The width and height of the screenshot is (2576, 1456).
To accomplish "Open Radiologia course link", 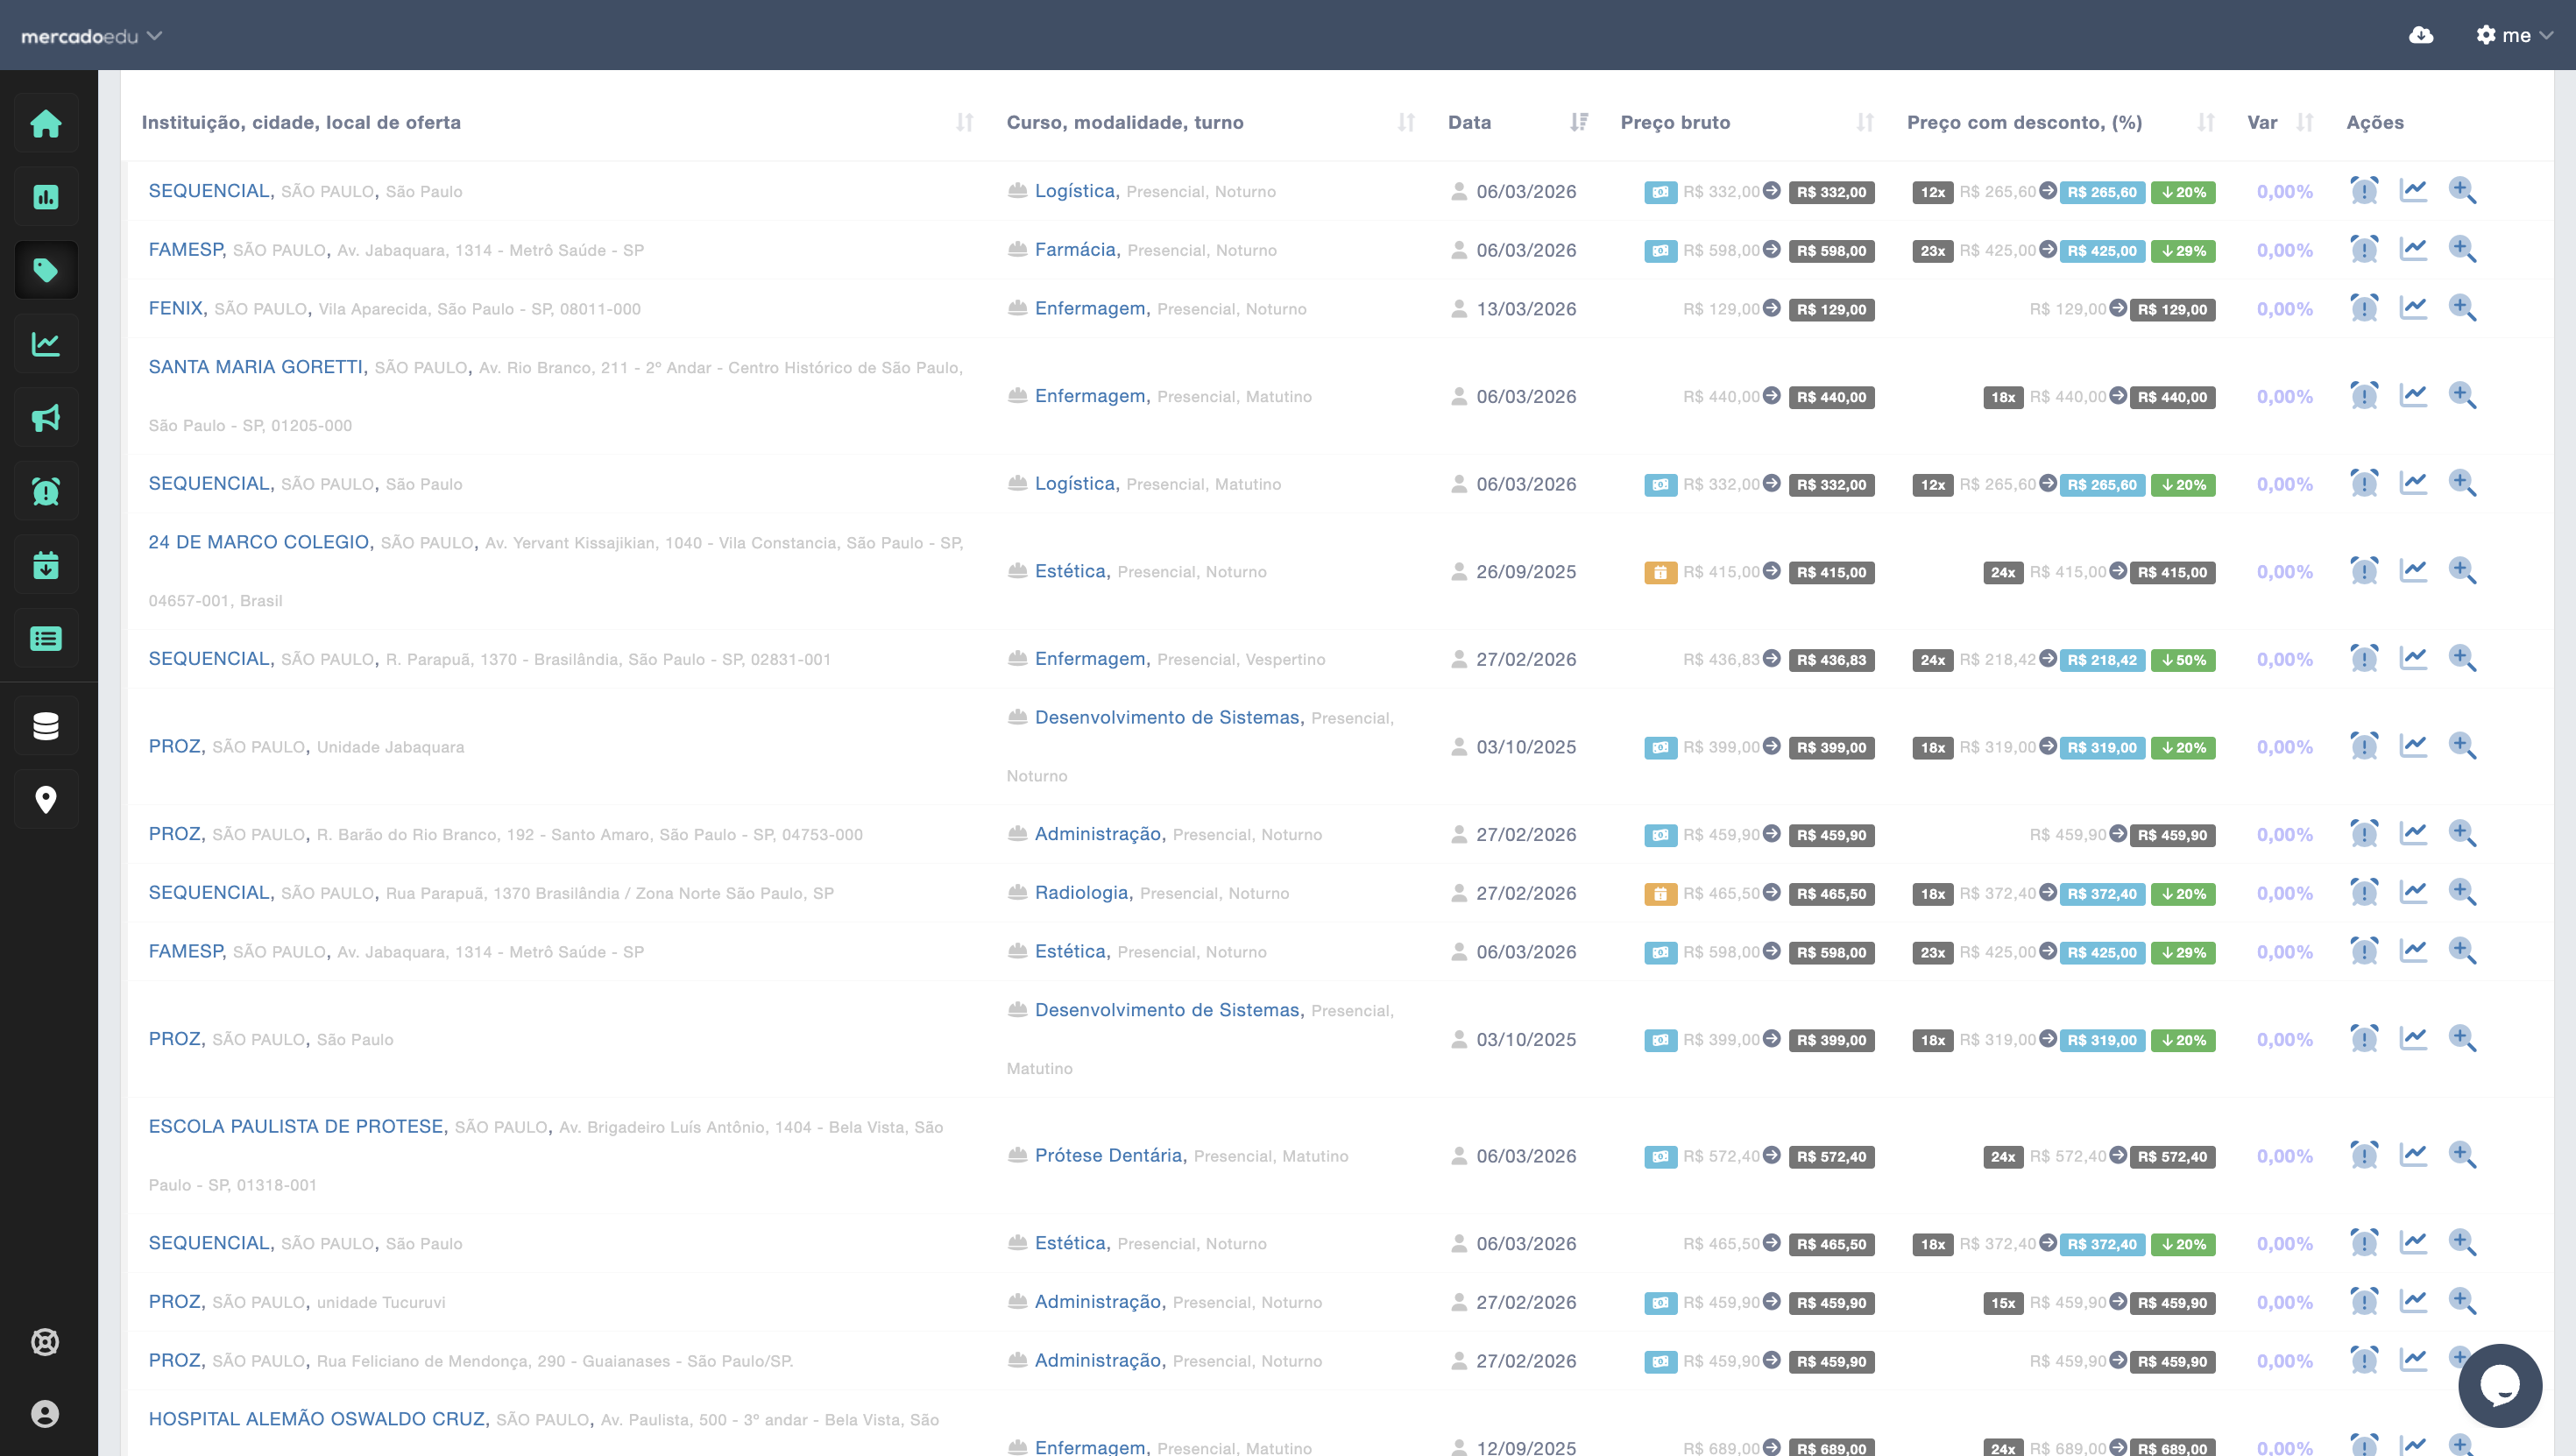I will [x=1084, y=892].
